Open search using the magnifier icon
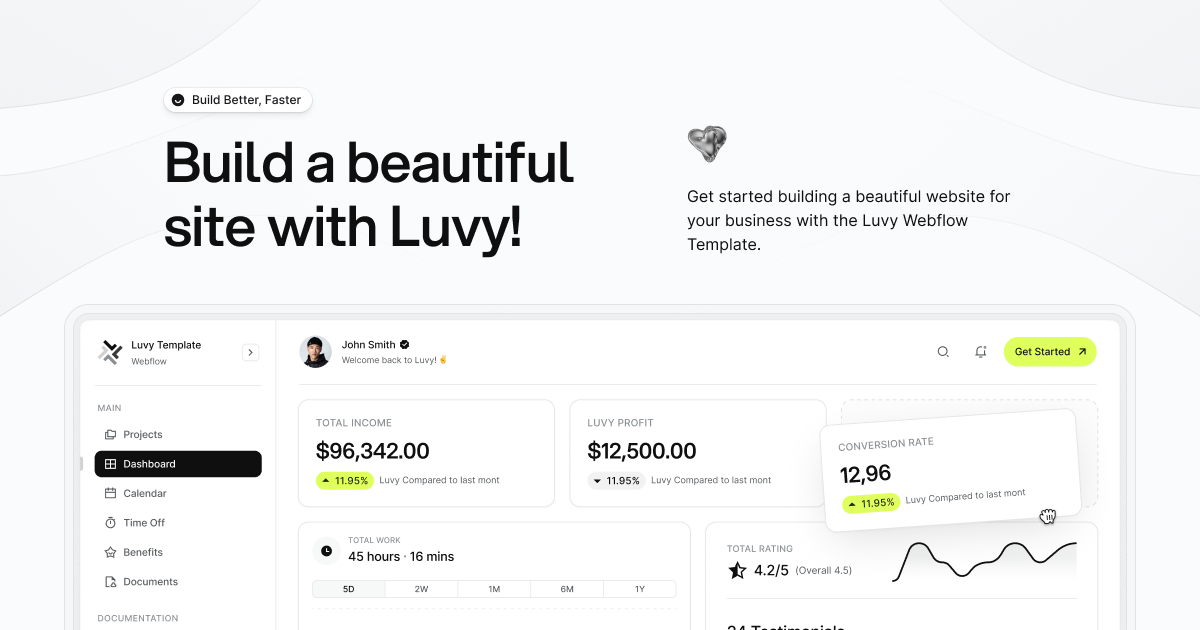The height and width of the screenshot is (630, 1200). pyautogui.click(x=943, y=351)
